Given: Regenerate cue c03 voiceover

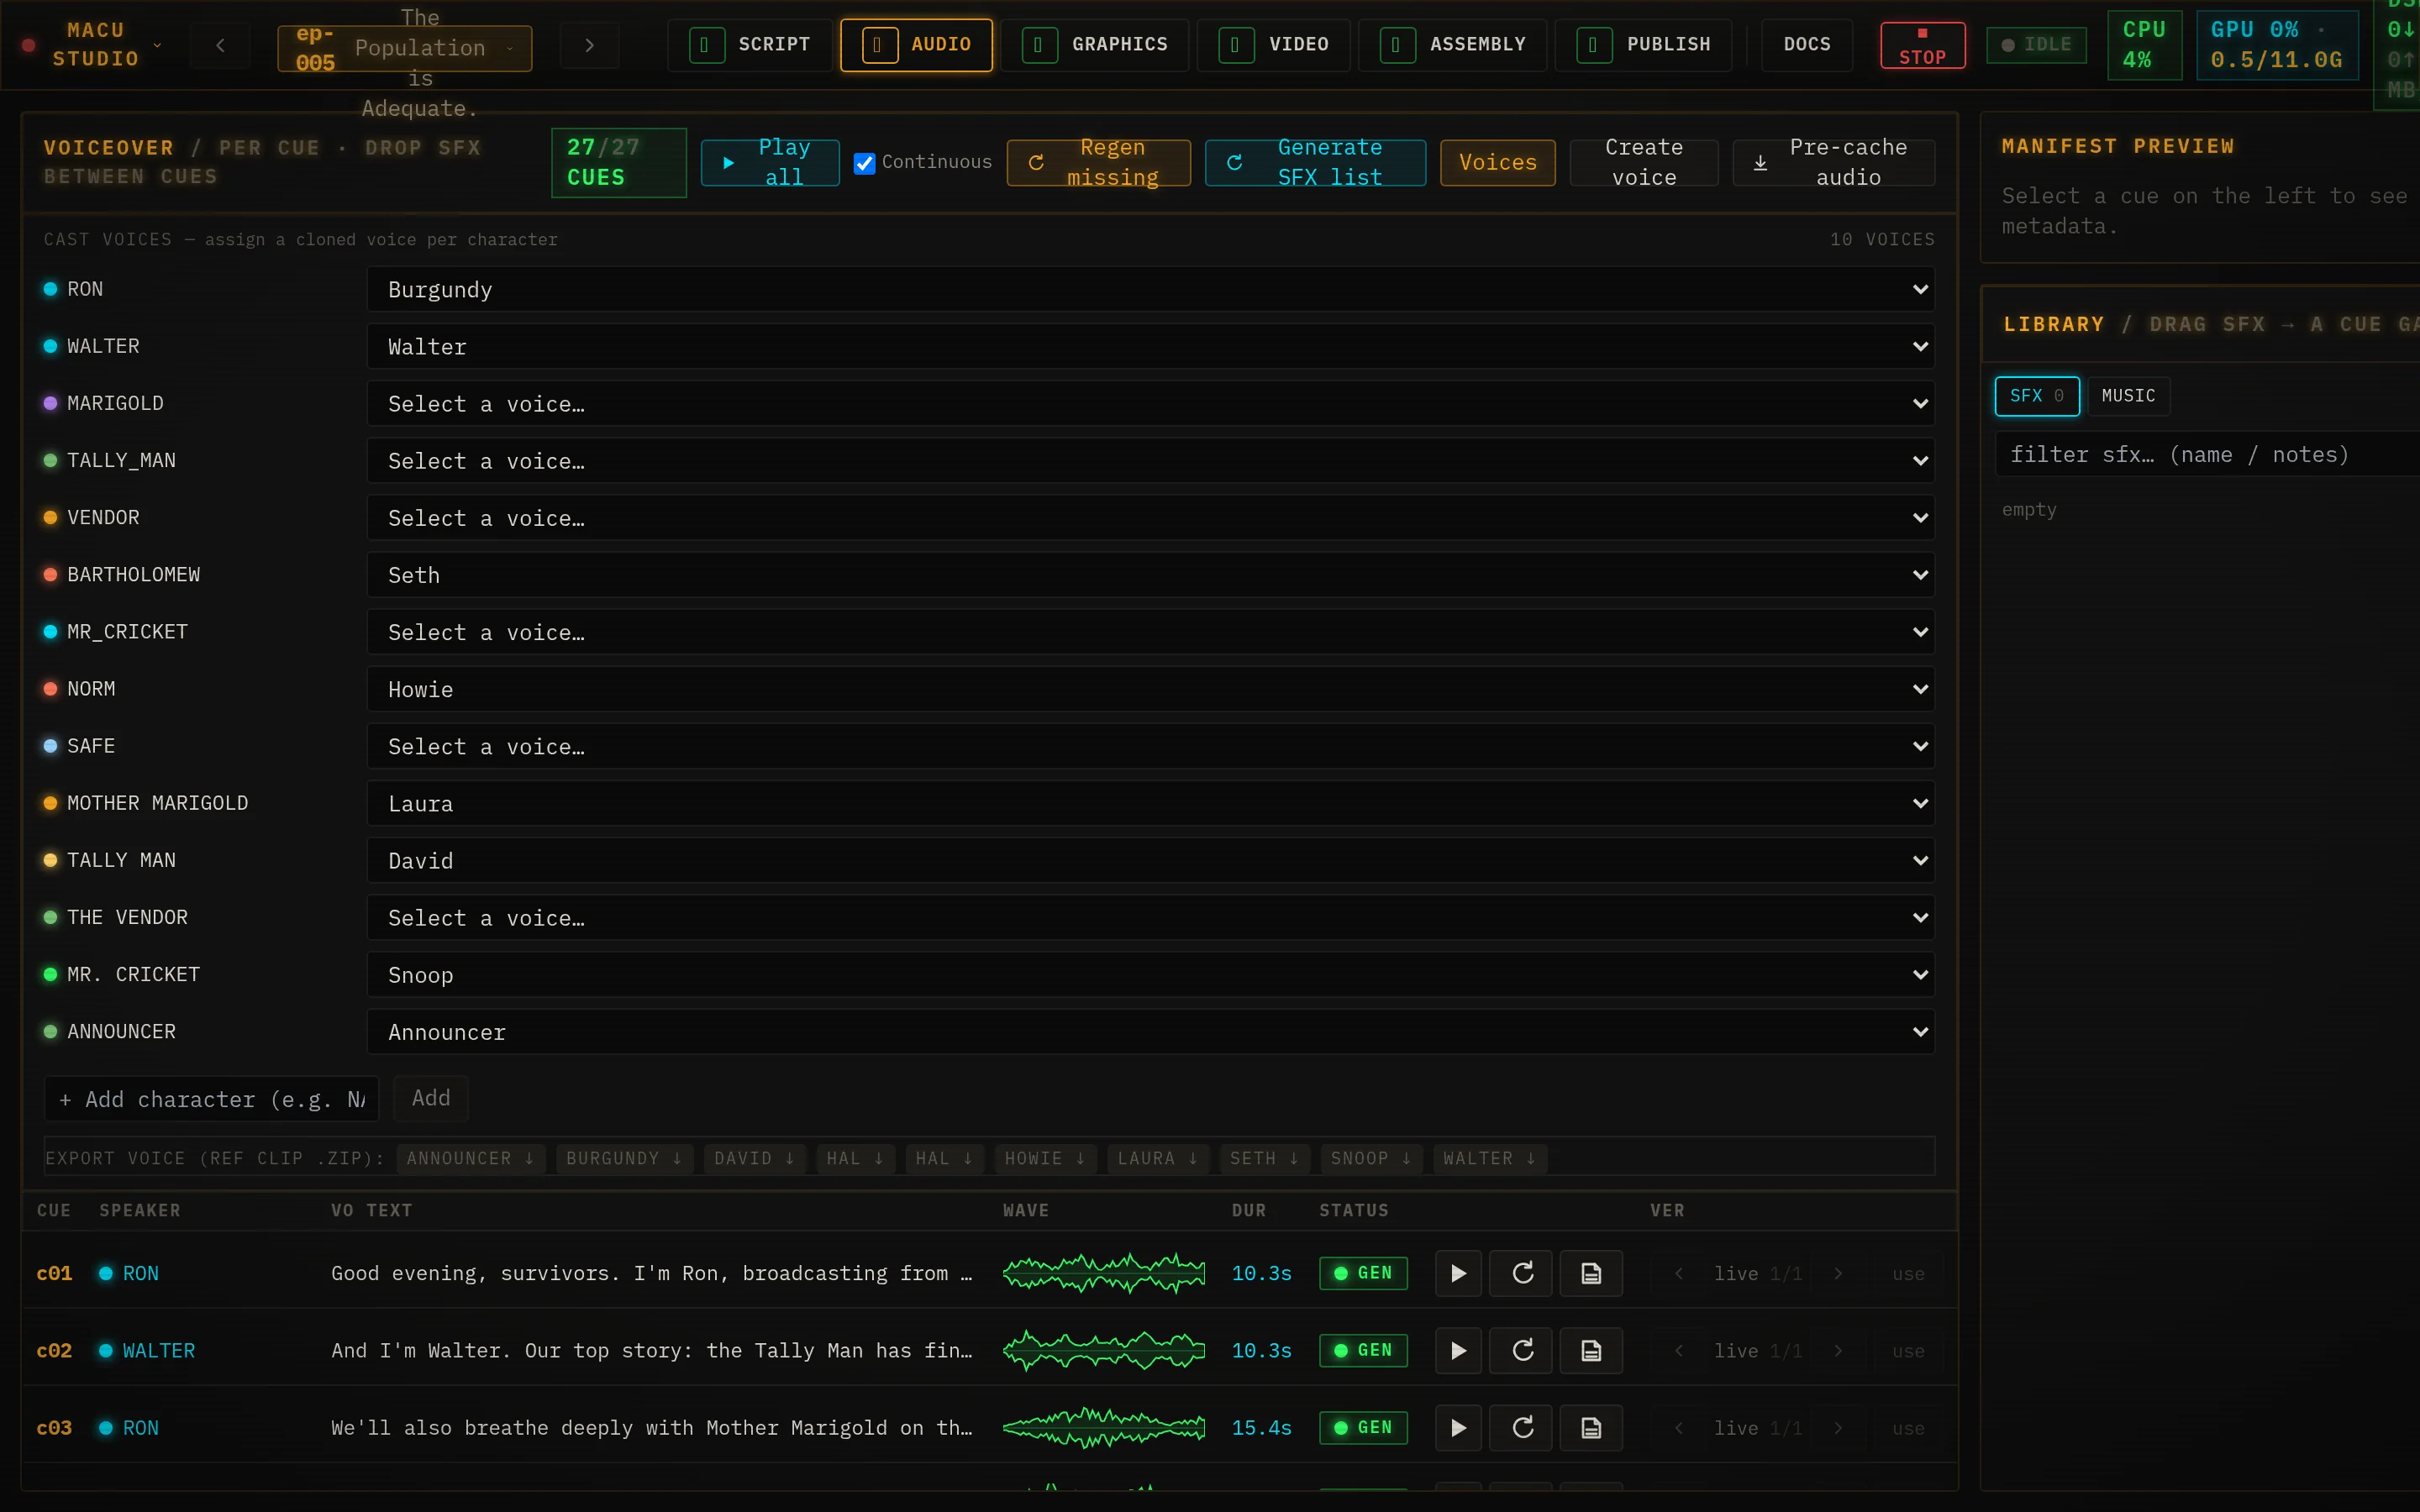Looking at the screenshot, I should click(1522, 1428).
